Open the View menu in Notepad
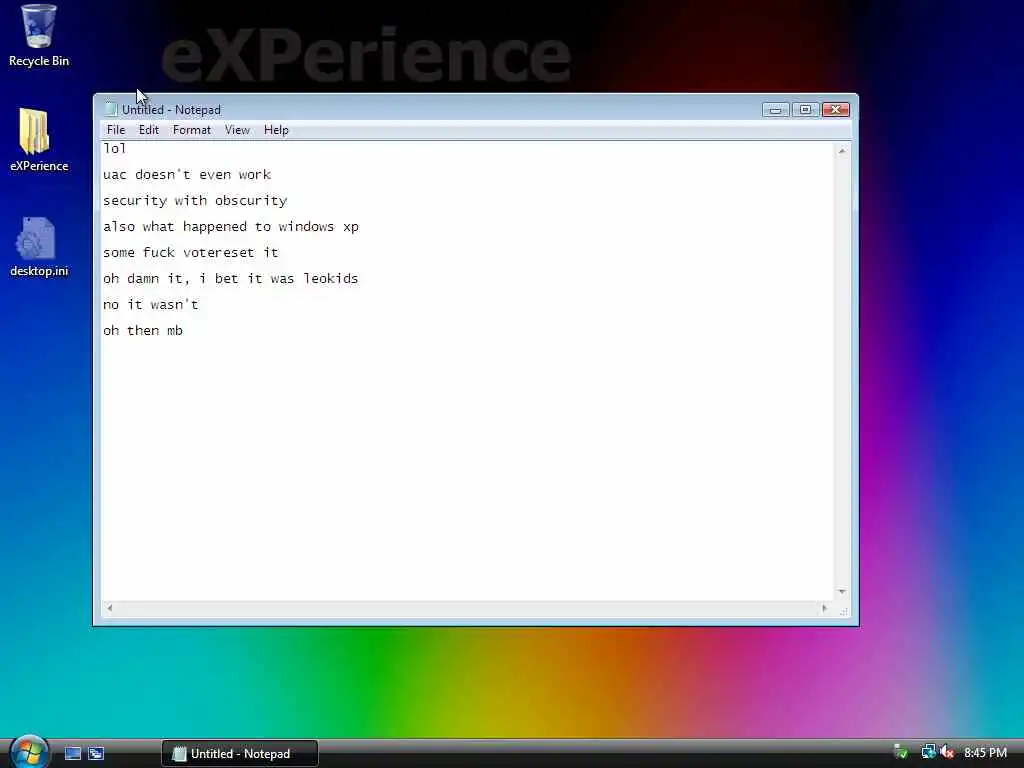The height and width of the screenshot is (768, 1024). click(x=237, y=130)
